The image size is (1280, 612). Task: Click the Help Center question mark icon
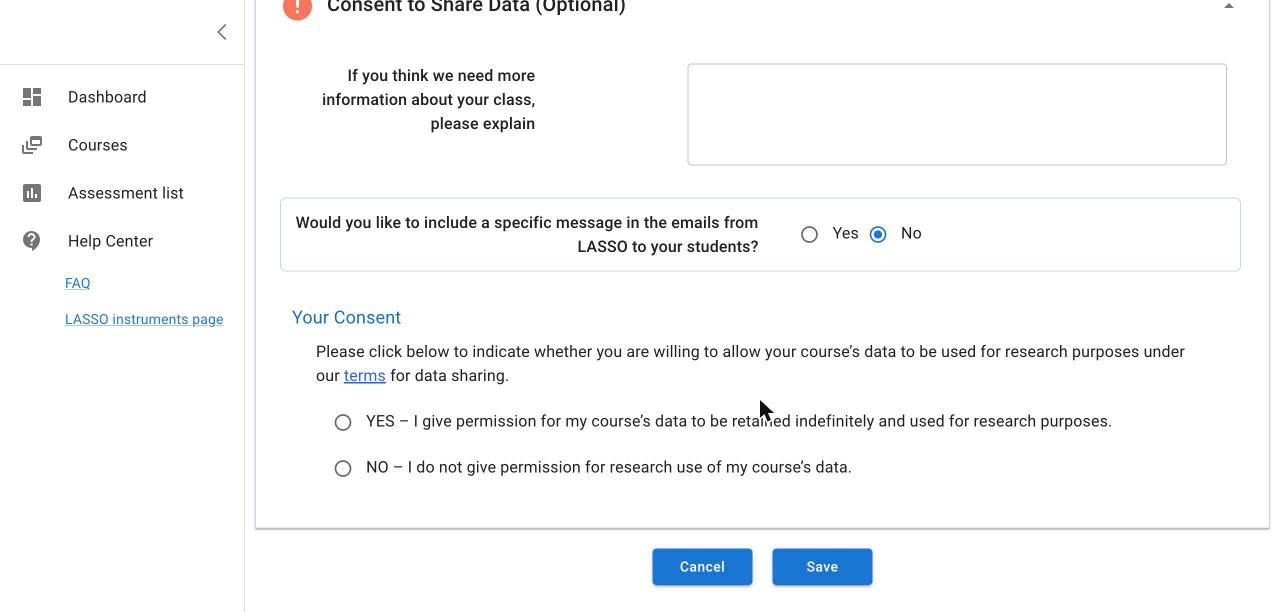pyautogui.click(x=32, y=241)
